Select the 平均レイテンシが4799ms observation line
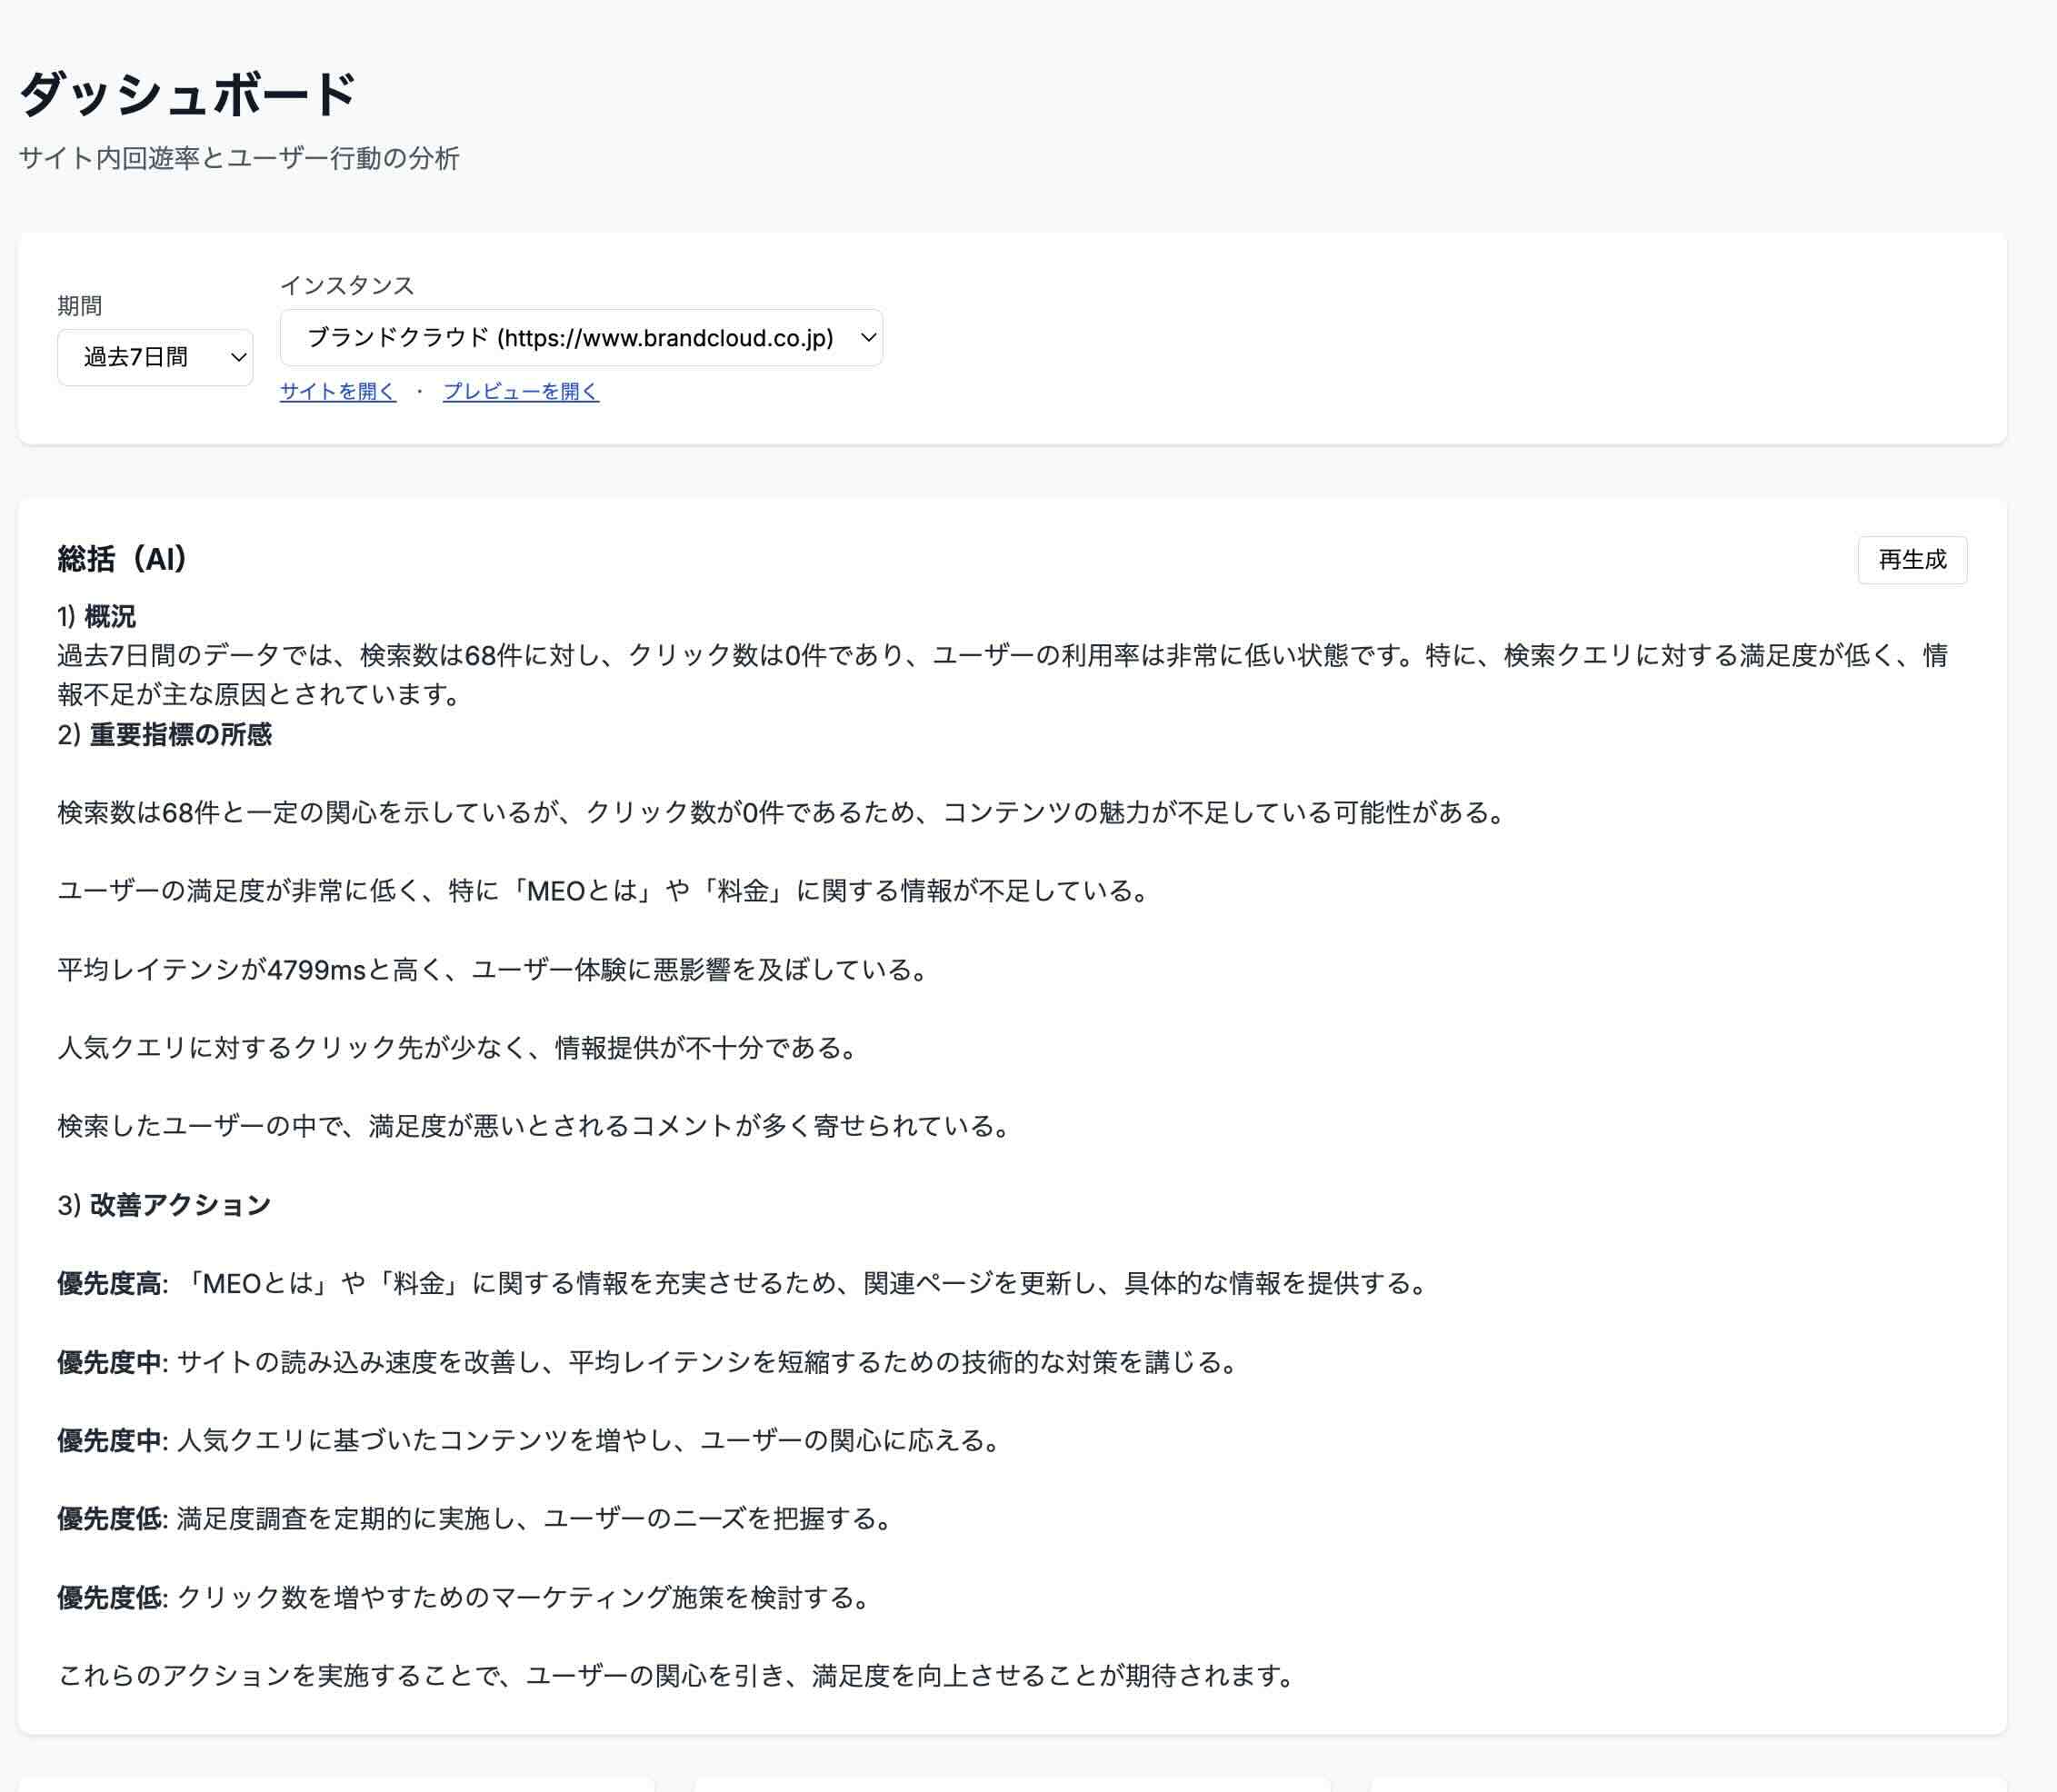 492,968
